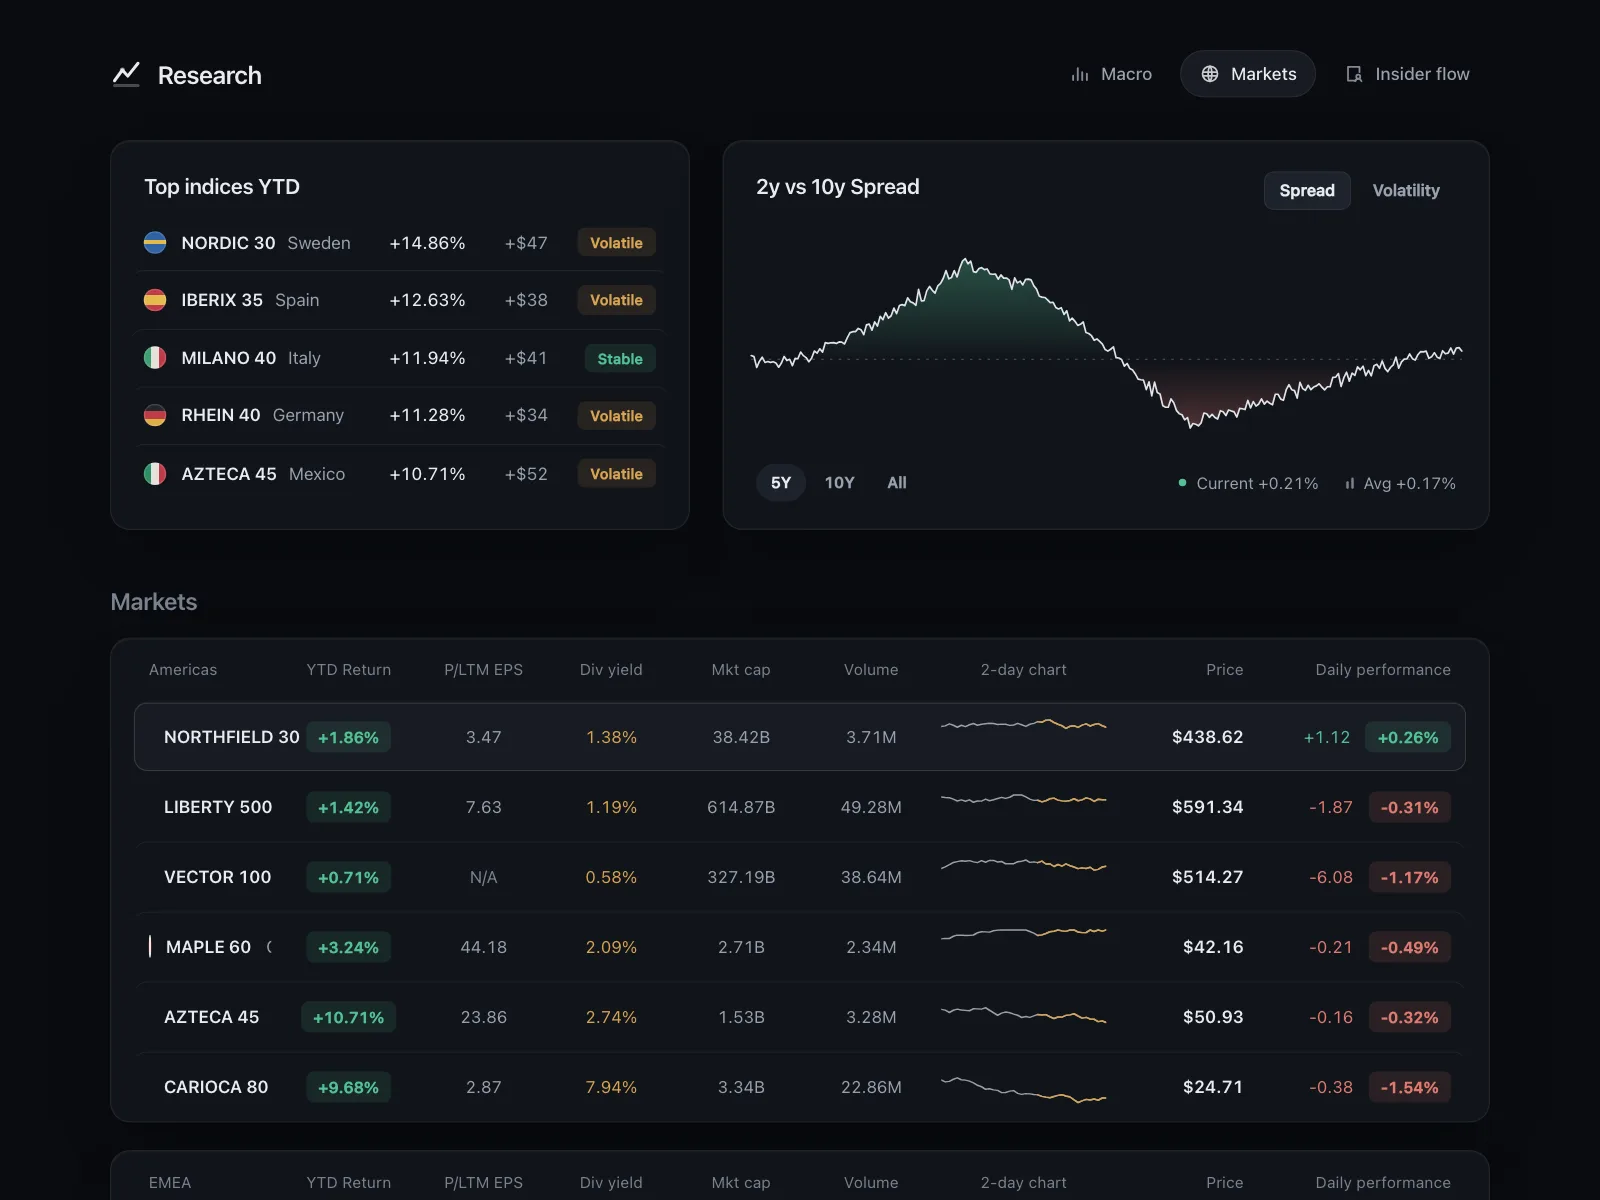Viewport: 1600px width, 1200px height.
Task: Click the +1.86% YTD badge for NORTHFIELD 30
Action: (x=348, y=737)
